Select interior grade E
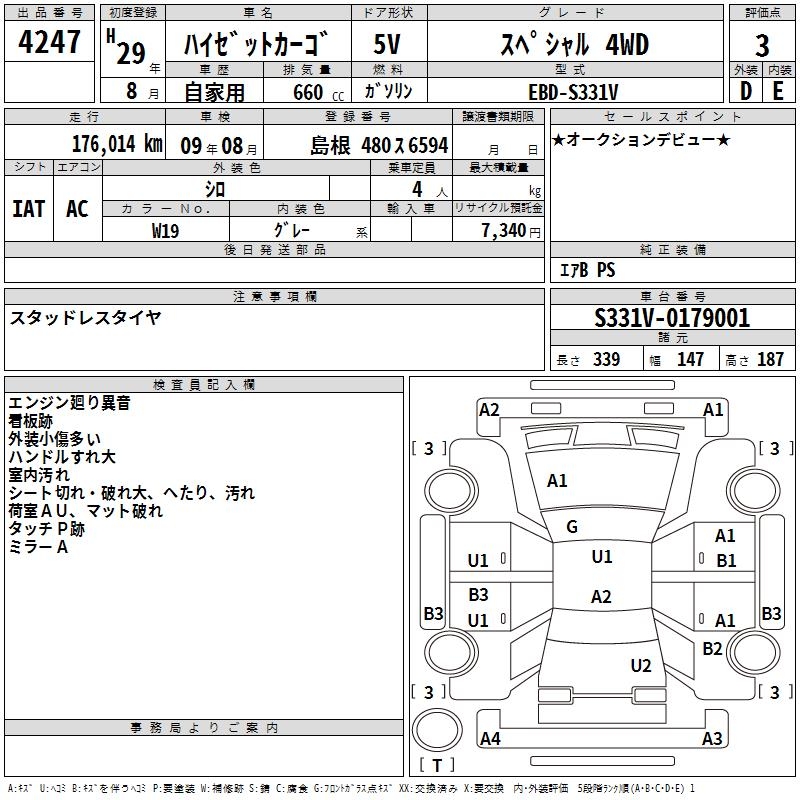The height and width of the screenshot is (800, 800). point(778,91)
